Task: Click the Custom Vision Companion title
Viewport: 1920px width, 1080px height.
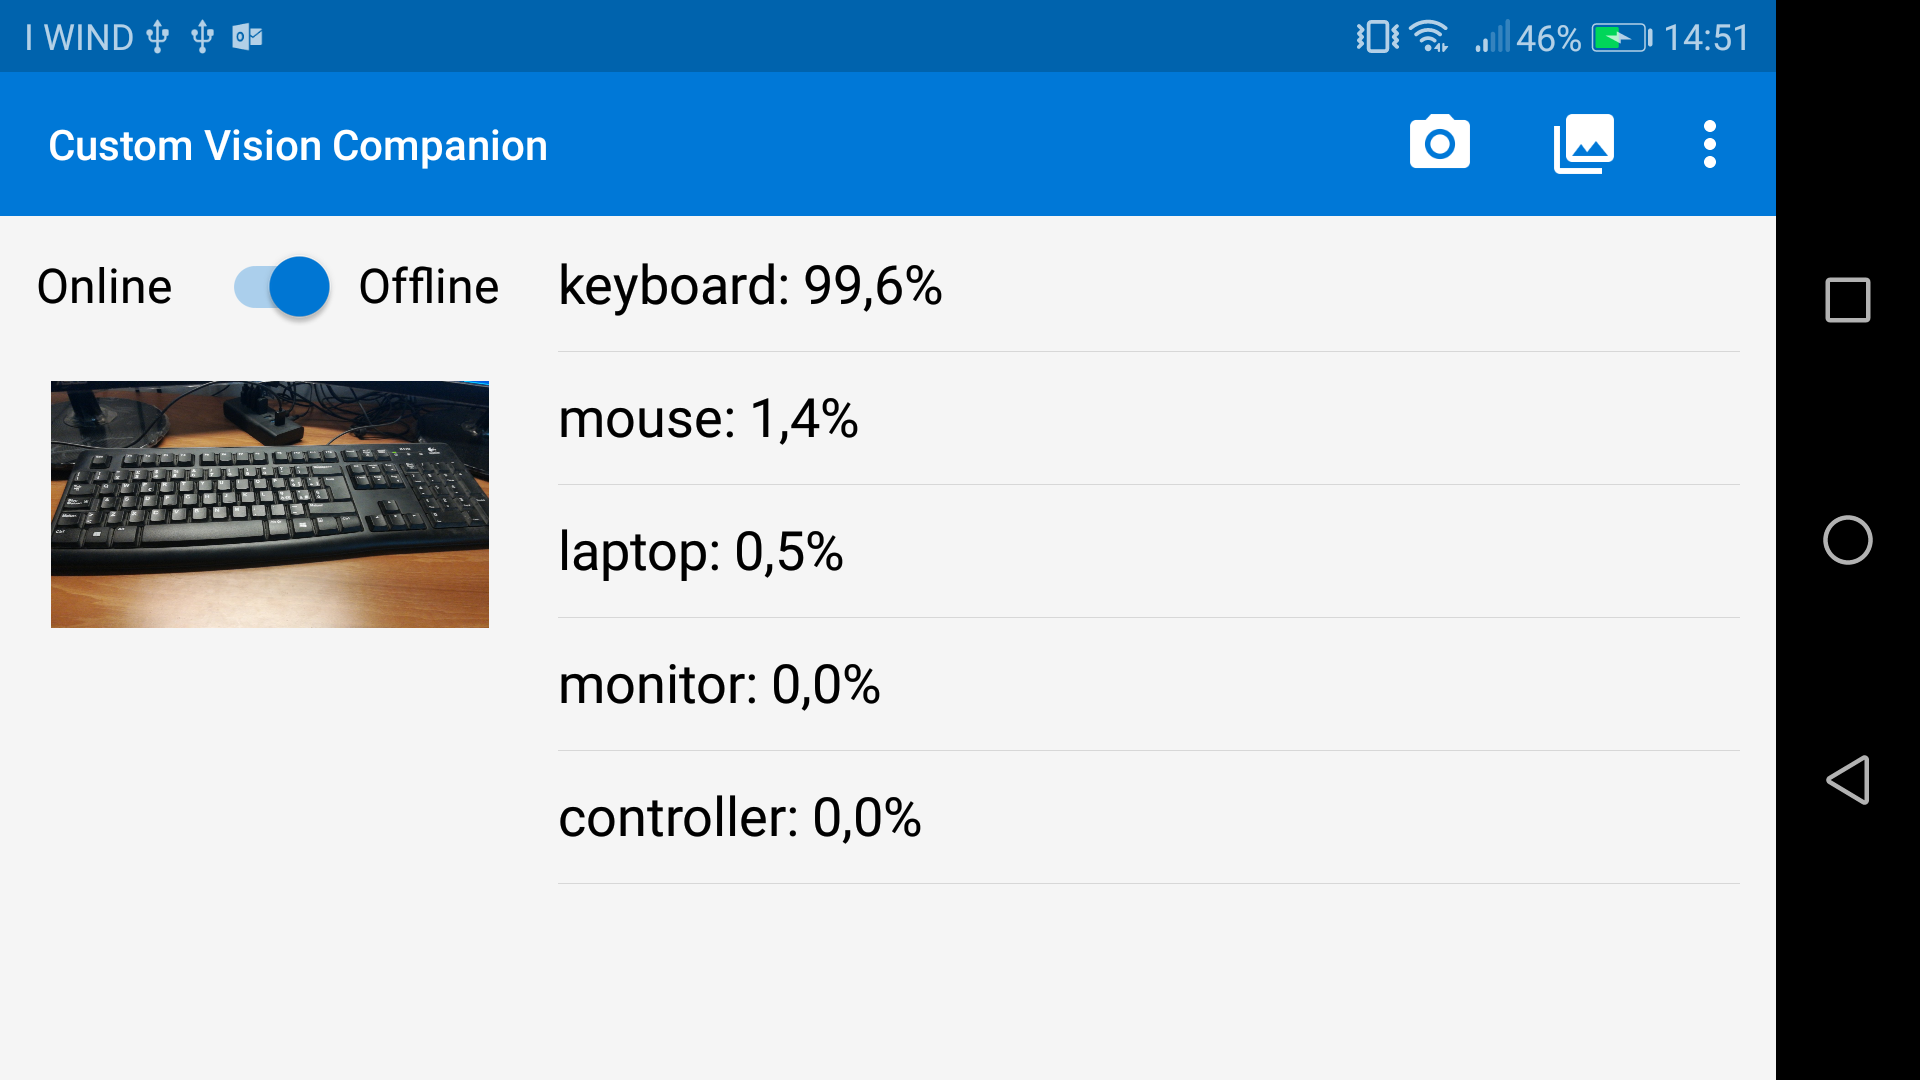Action: [x=299, y=144]
